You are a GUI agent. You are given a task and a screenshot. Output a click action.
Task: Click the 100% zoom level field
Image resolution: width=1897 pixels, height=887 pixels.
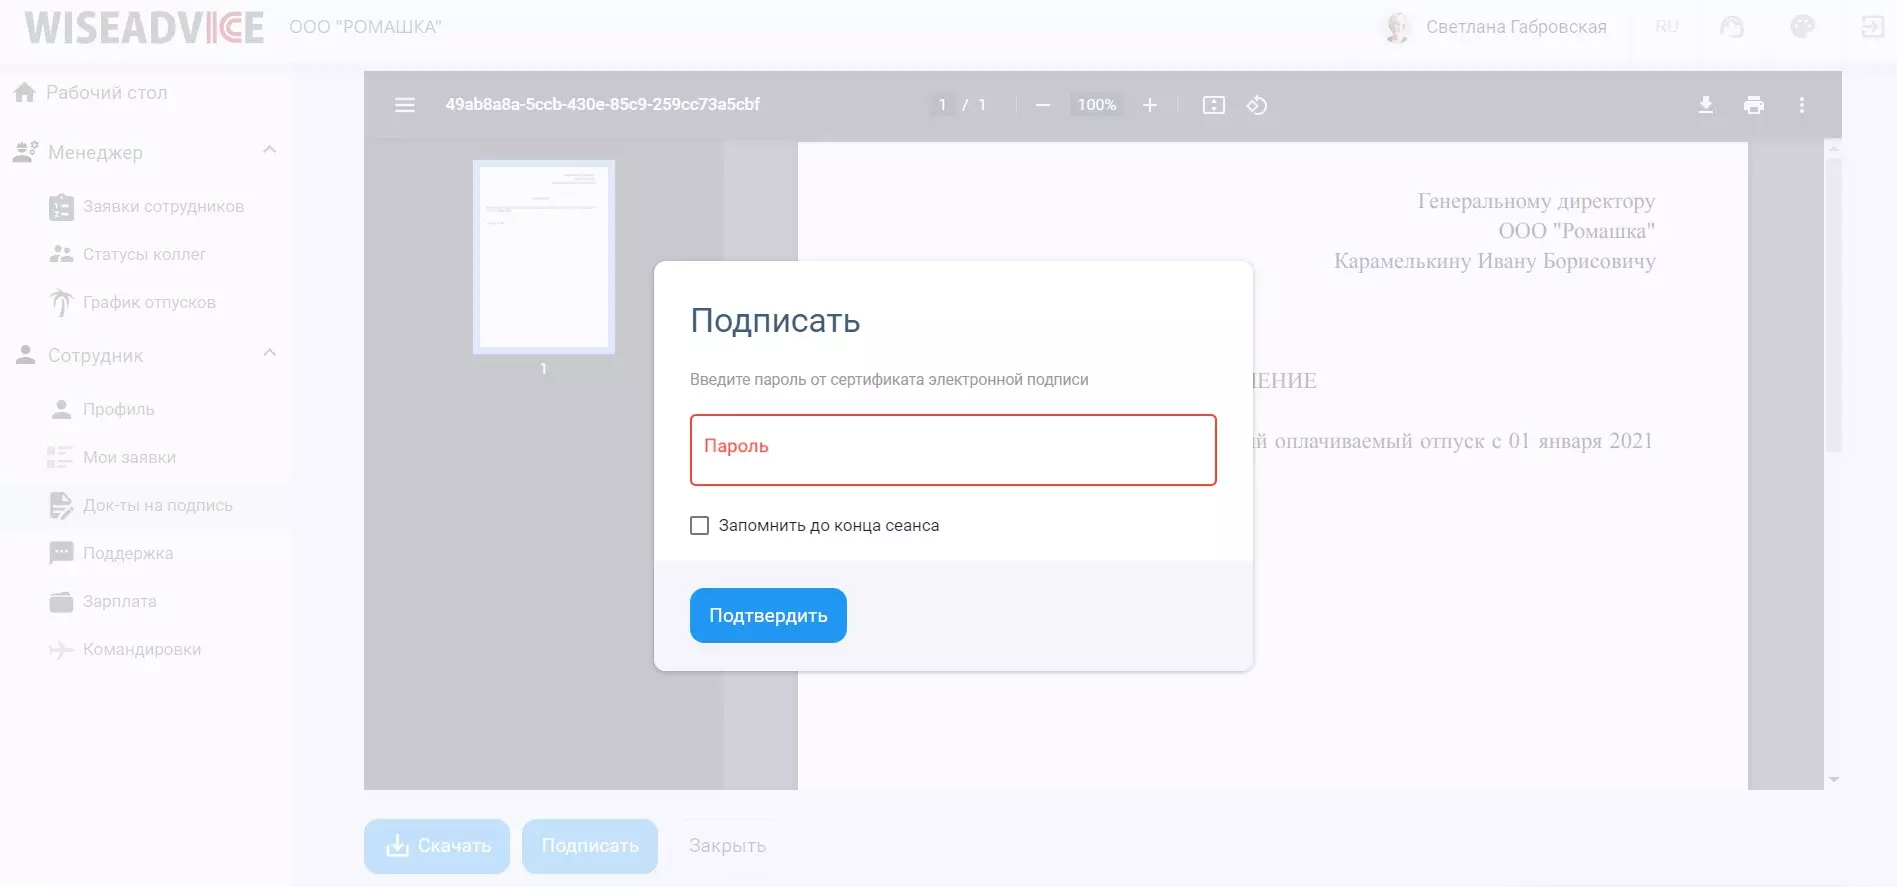1096,105
